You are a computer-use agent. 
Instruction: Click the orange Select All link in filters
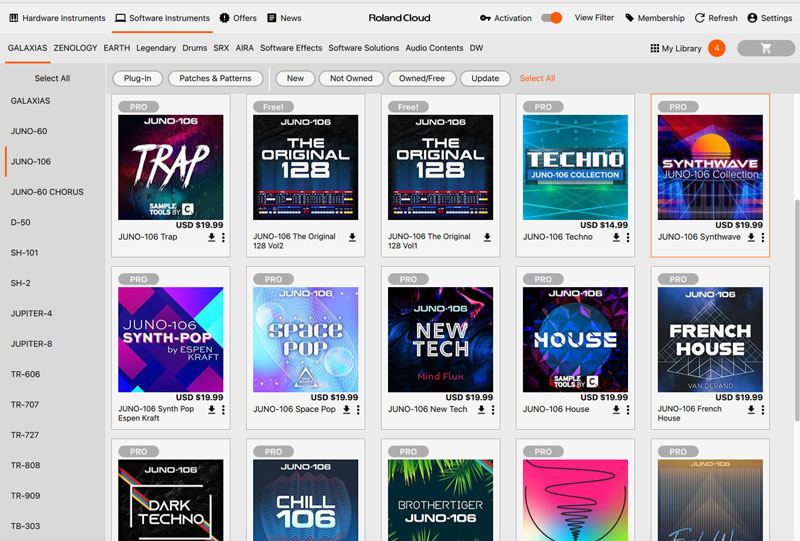[x=537, y=78]
